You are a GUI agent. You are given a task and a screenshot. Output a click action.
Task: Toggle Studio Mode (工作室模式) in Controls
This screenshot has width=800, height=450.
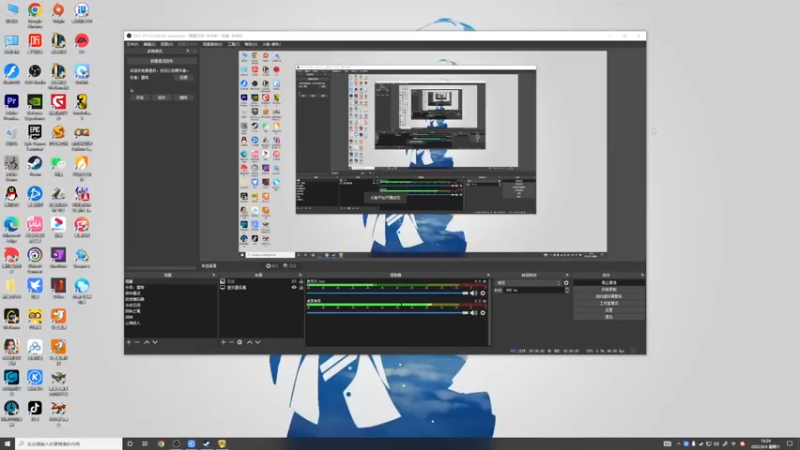click(609, 303)
